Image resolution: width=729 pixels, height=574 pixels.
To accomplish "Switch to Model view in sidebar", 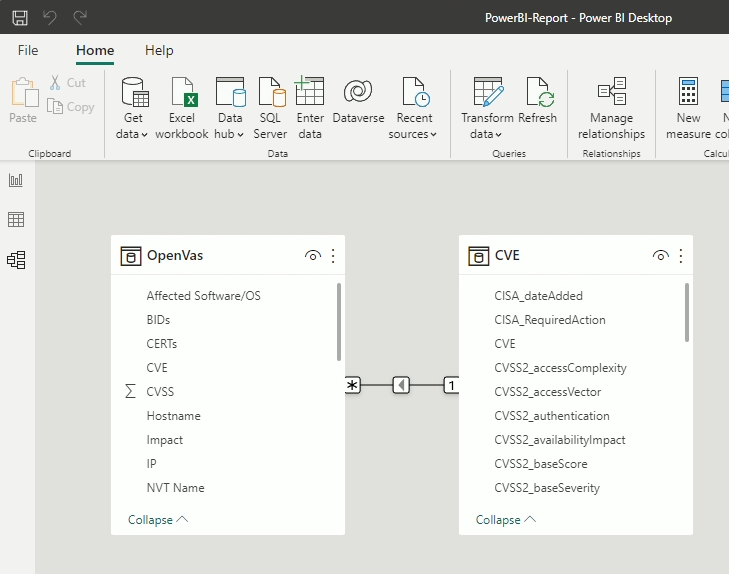I will point(16,260).
